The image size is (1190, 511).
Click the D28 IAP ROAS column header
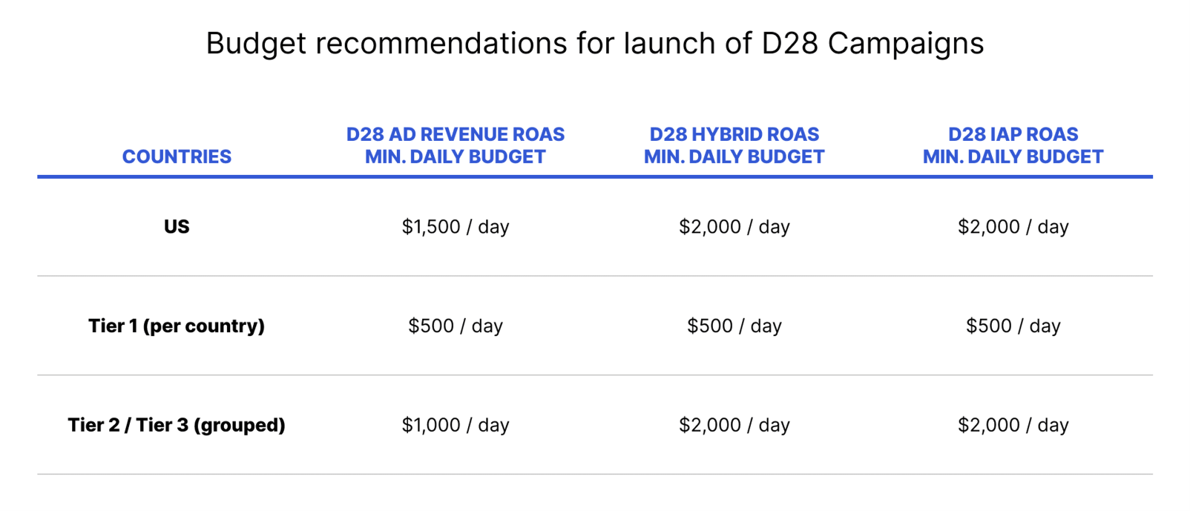click(1012, 146)
